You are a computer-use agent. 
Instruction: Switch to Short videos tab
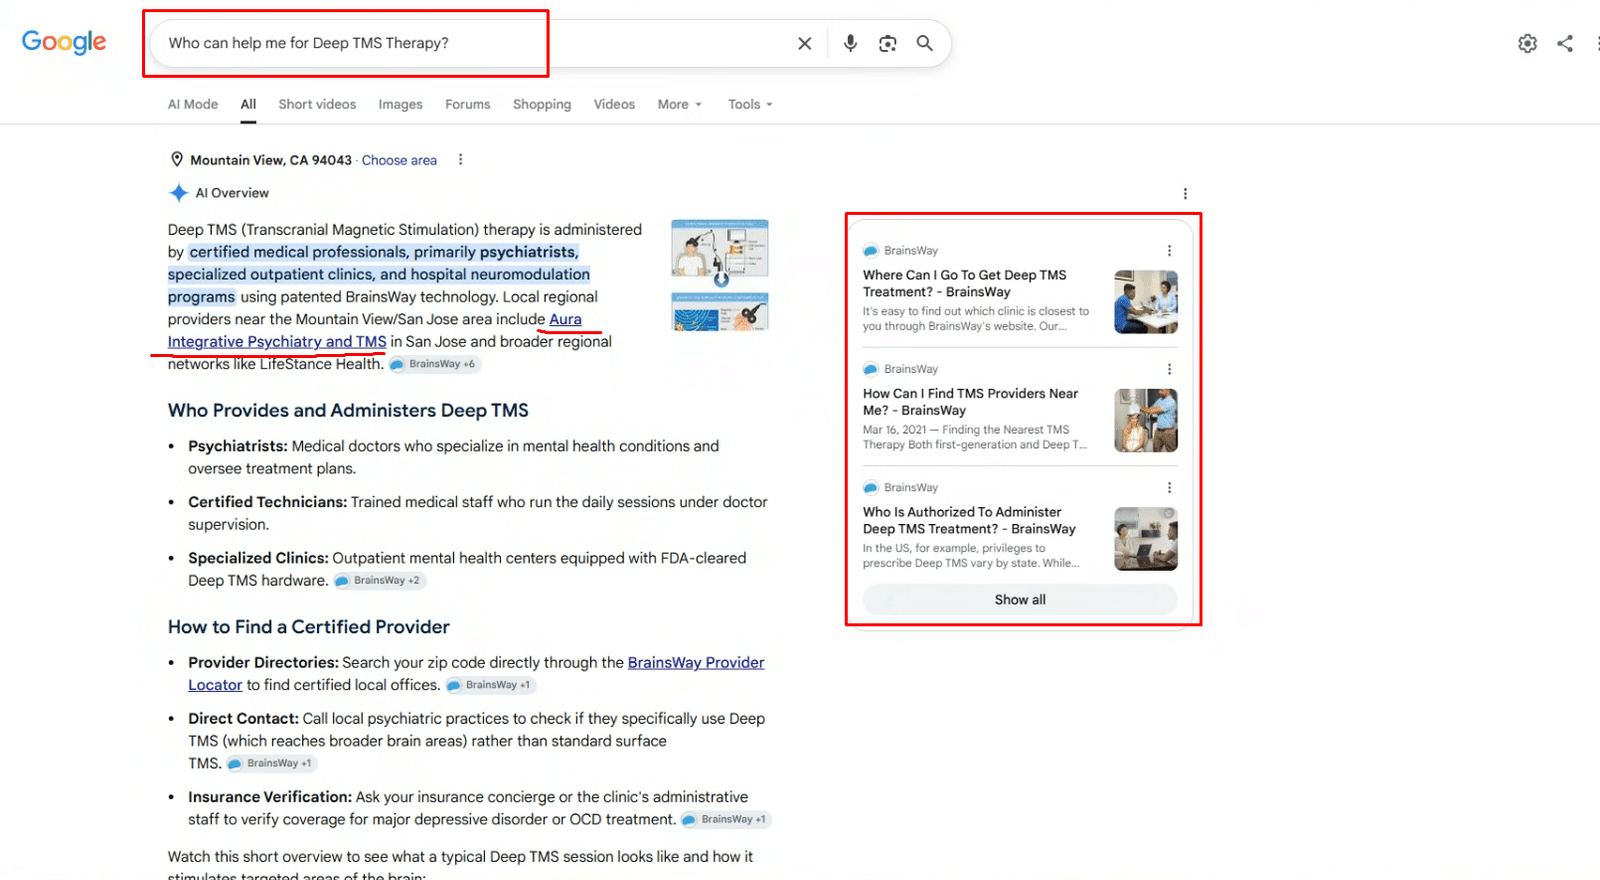click(x=317, y=104)
